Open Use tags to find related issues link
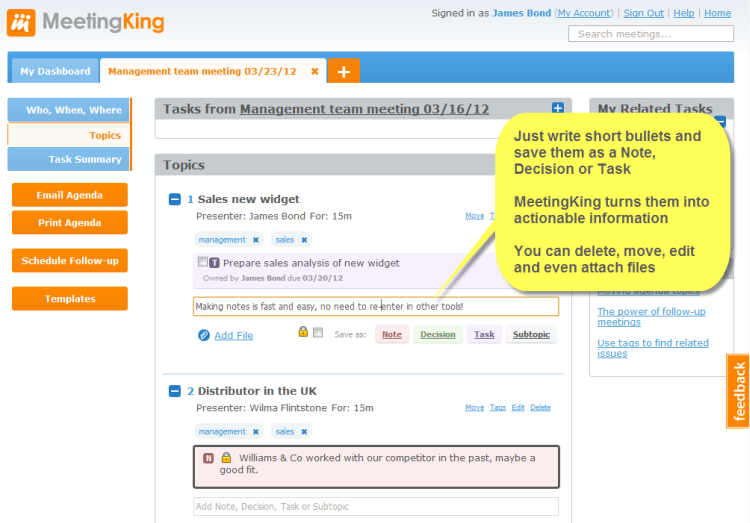This screenshot has height=523, width=750. 653,348
